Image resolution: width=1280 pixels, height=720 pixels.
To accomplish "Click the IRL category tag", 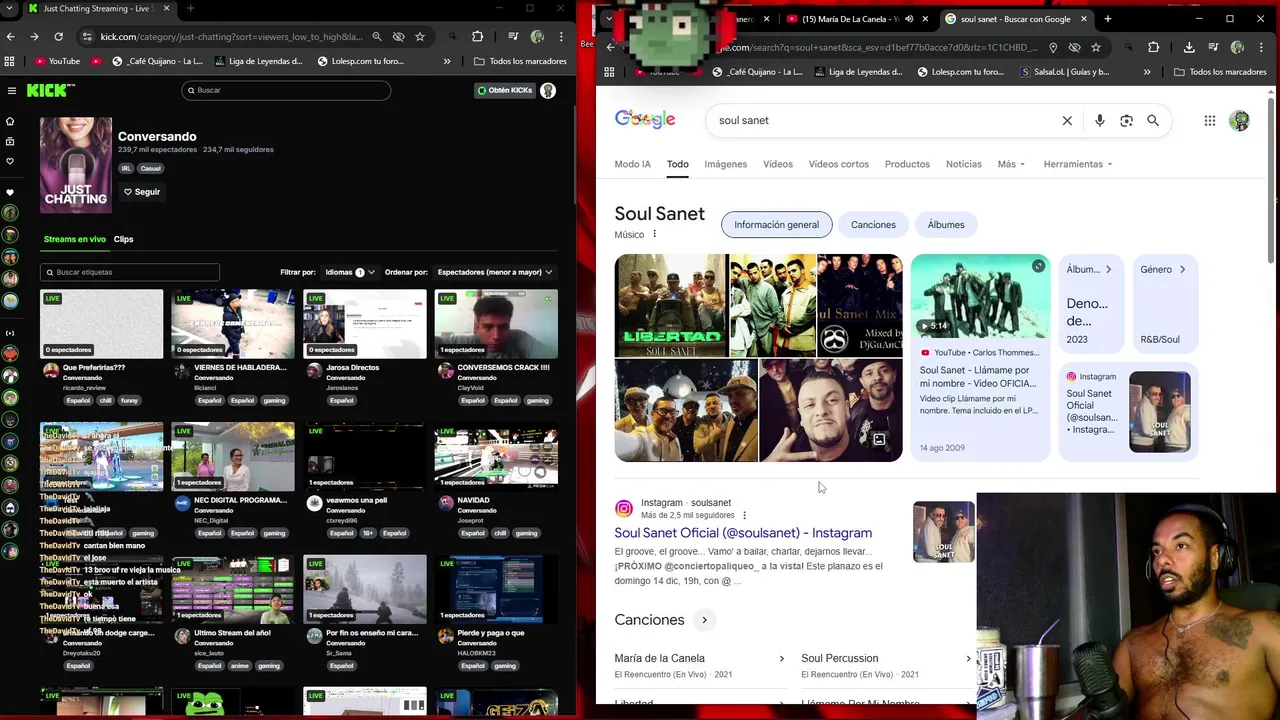I will point(126,169).
